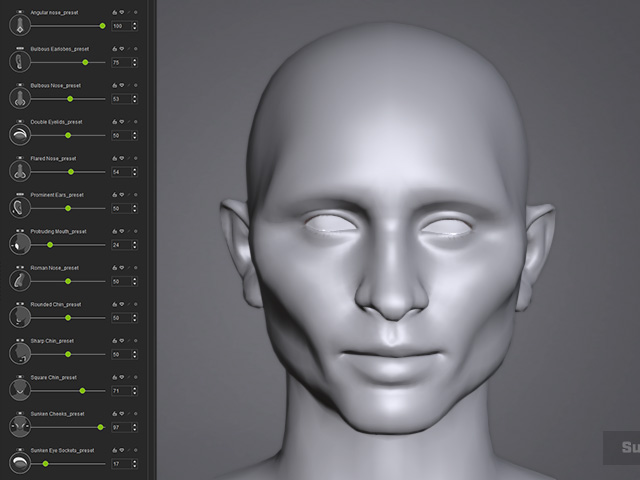640x480 pixels.
Task: Click the Sunken Eye Sockets slider handle
Action: 45,464
